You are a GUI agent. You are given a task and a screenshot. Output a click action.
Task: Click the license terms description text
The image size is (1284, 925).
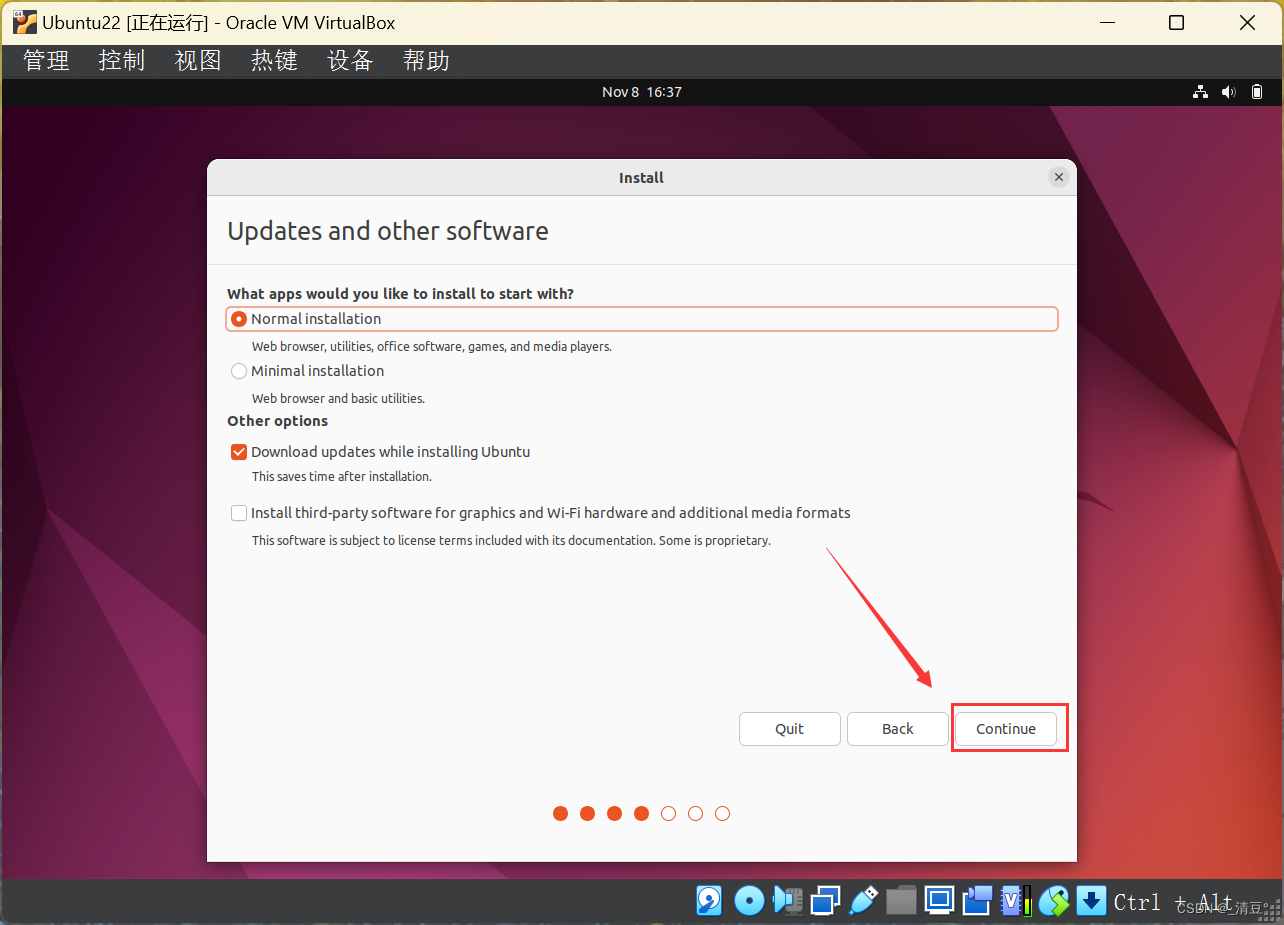pyautogui.click(x=511, y=541)
